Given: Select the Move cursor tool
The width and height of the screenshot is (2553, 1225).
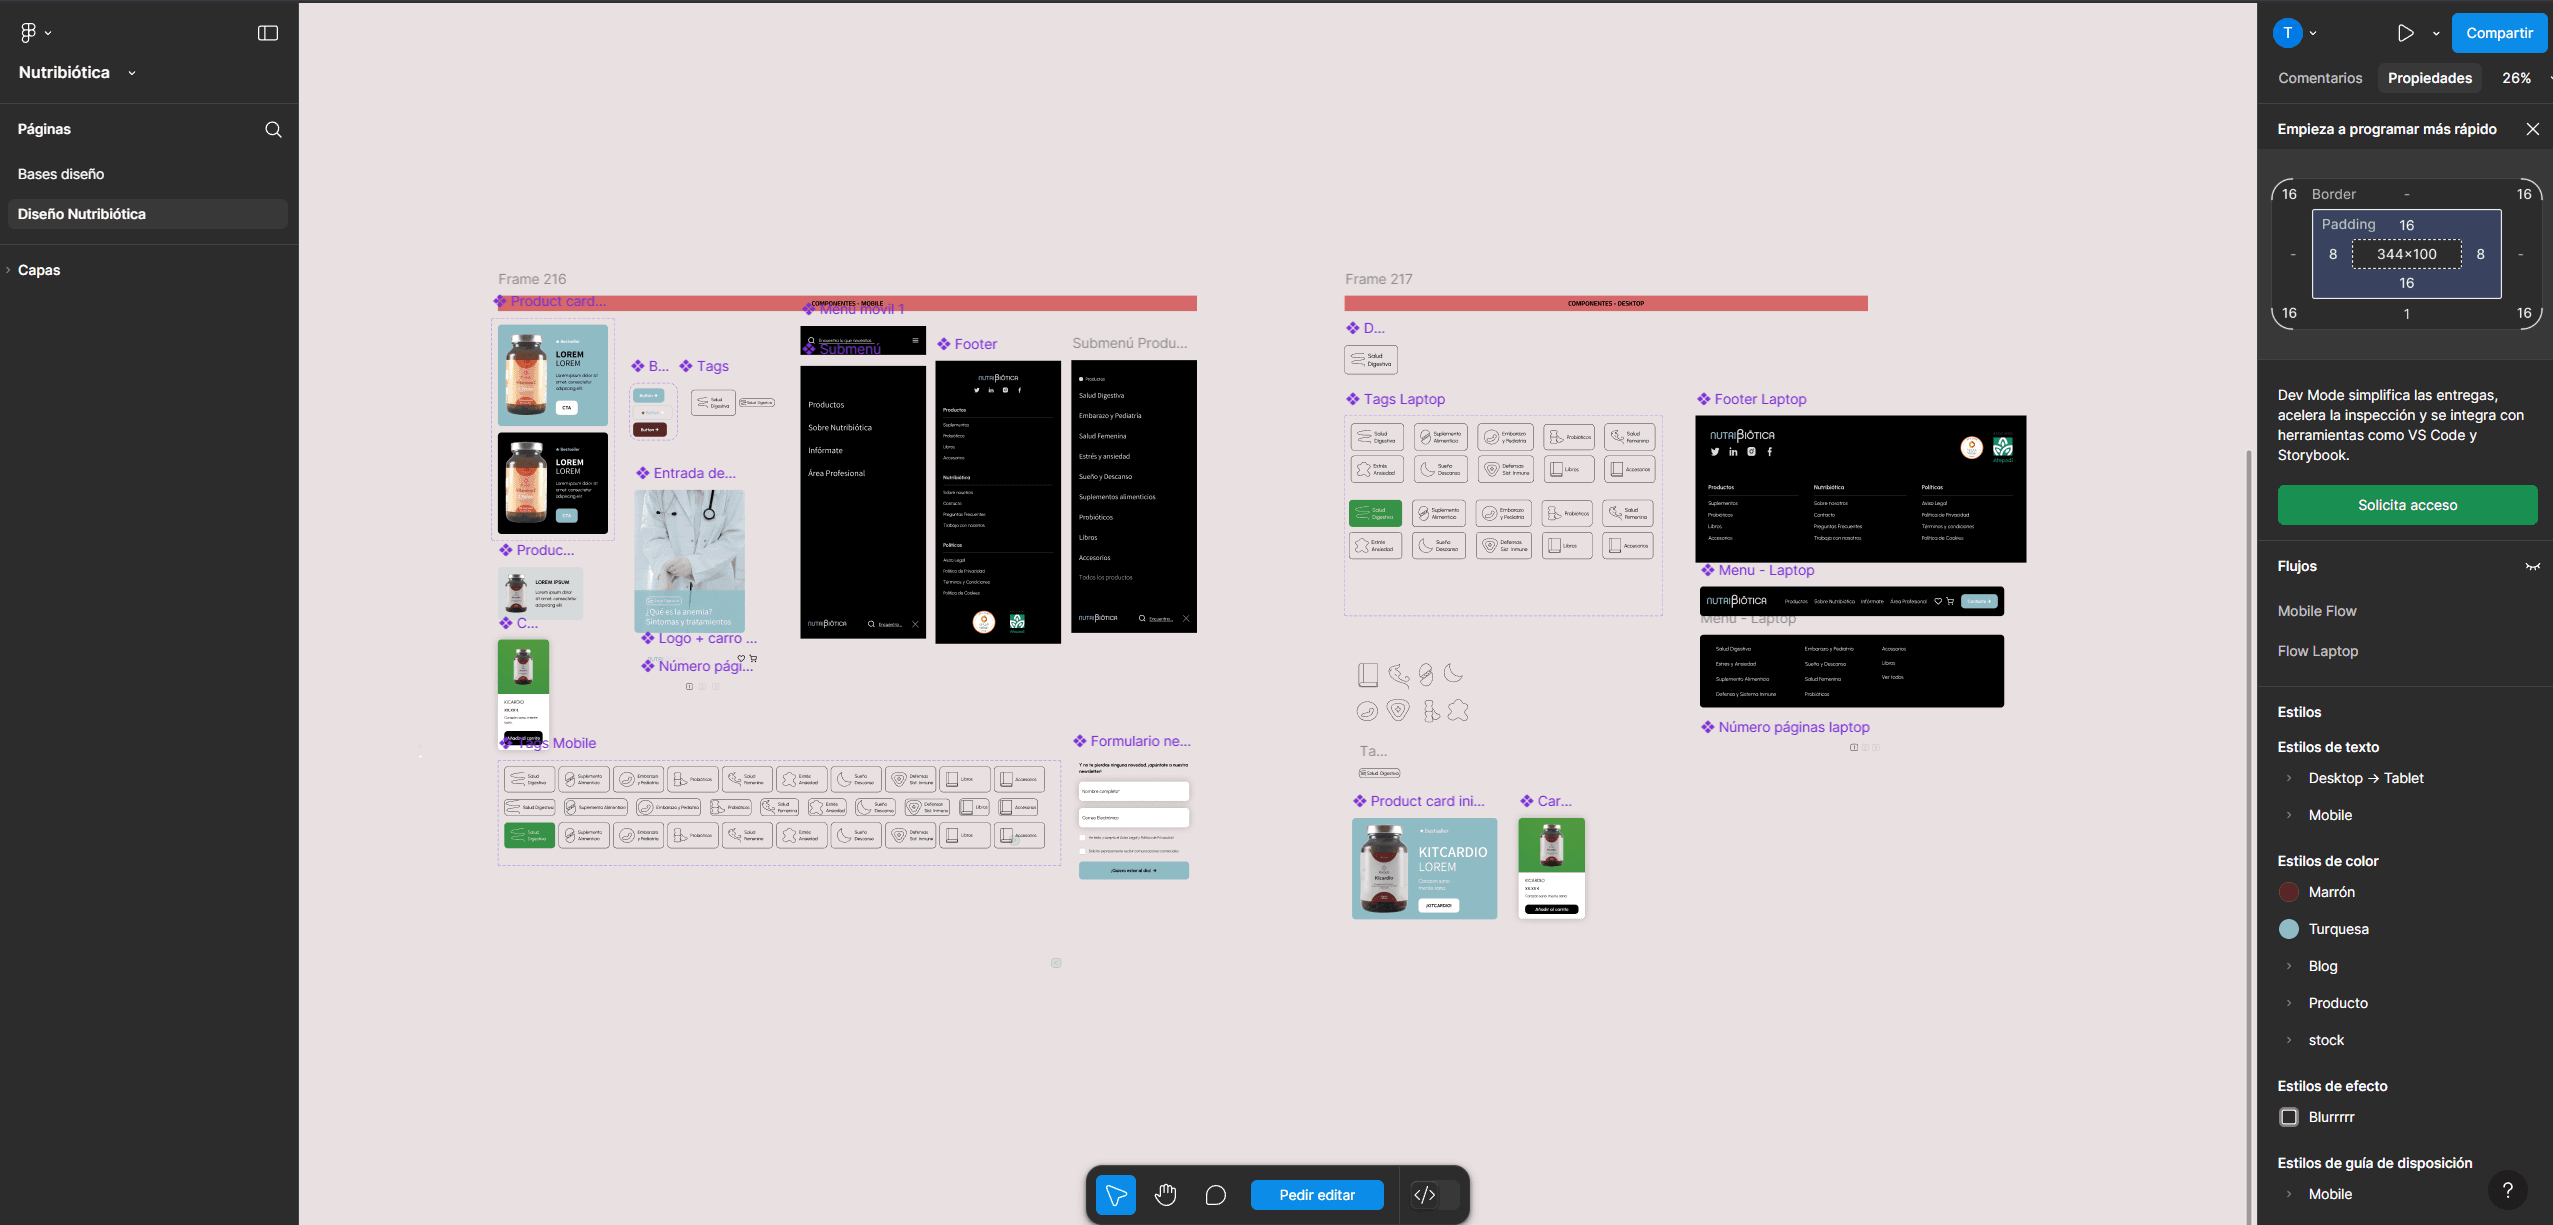Looking at the screenshot, I should tap(1116, 1195).
